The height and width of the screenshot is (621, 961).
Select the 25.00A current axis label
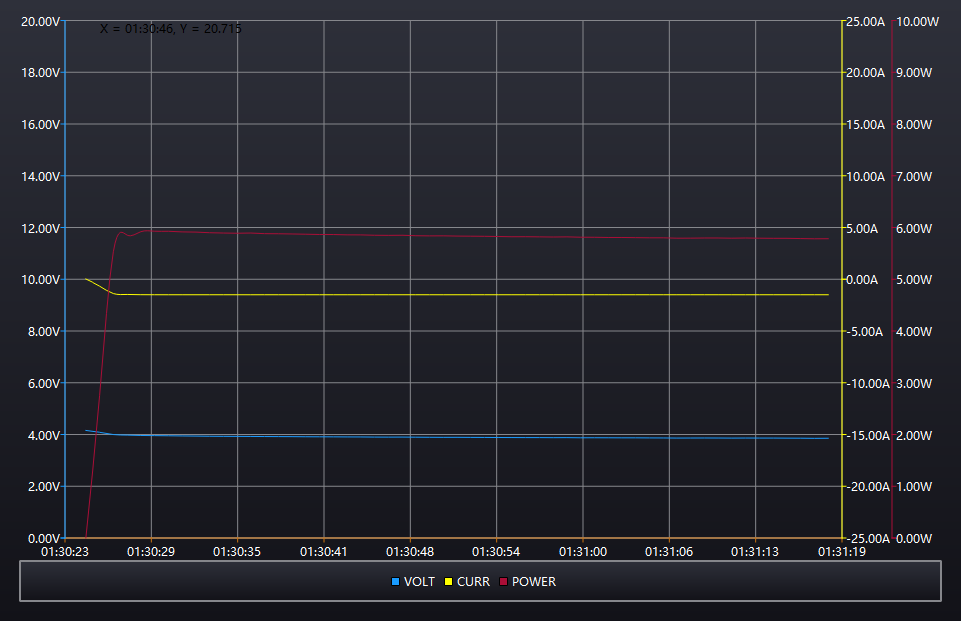[x=865, y=21]
